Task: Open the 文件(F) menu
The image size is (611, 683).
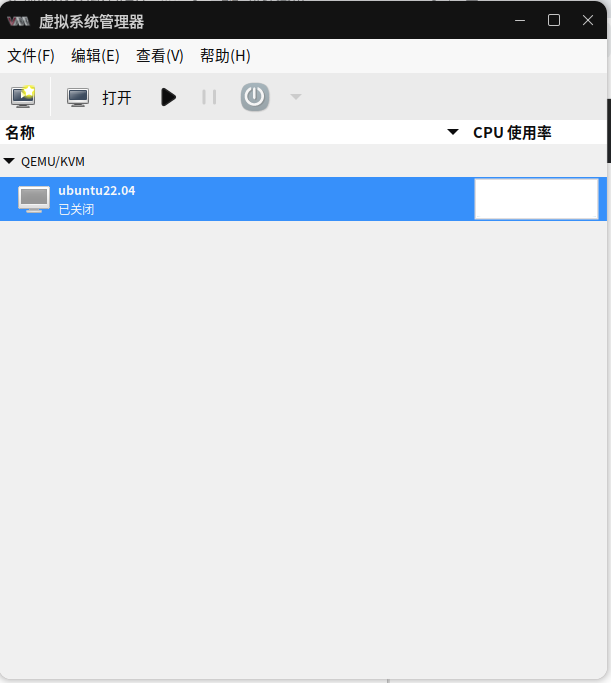Action: pos(31,56)
